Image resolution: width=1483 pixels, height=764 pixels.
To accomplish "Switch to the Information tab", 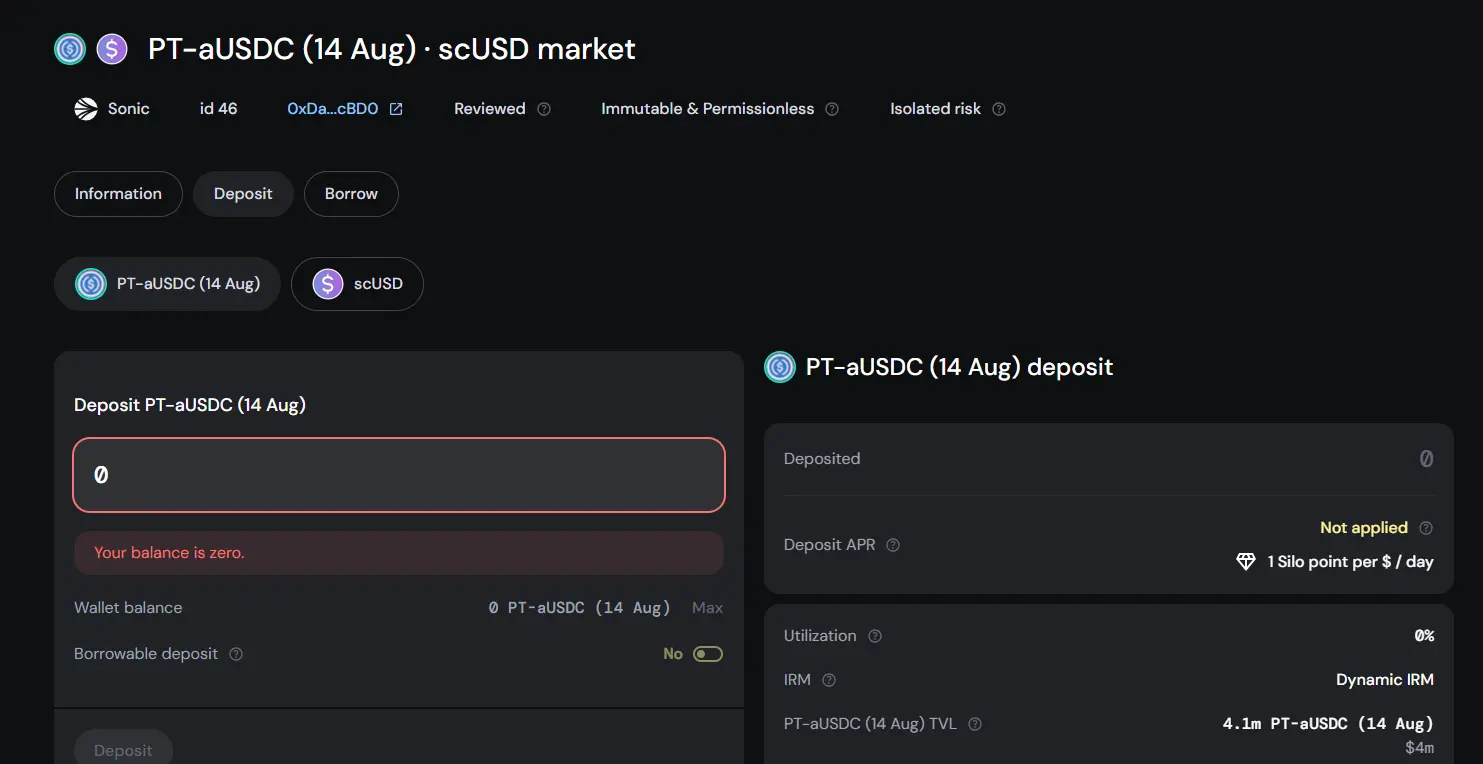I will click(118, 194).
